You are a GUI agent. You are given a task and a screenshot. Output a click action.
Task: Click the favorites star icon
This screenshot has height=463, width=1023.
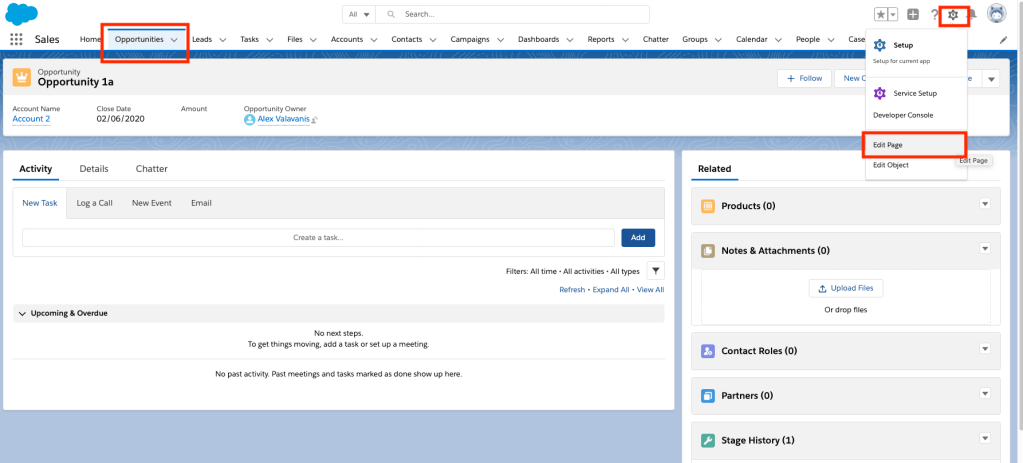pyautogui.click(x=880, y=15)
